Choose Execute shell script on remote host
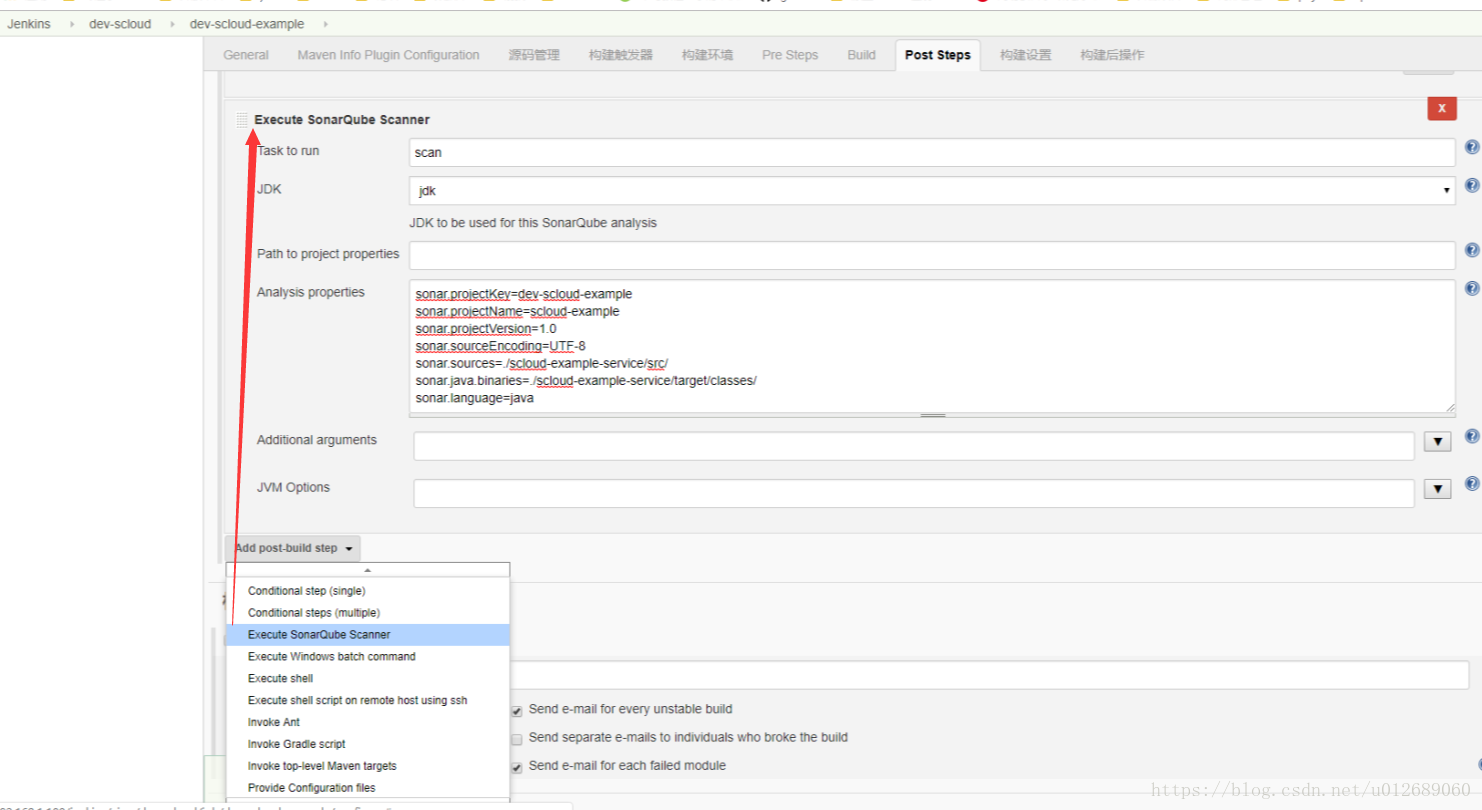 [x=368, y=701]
